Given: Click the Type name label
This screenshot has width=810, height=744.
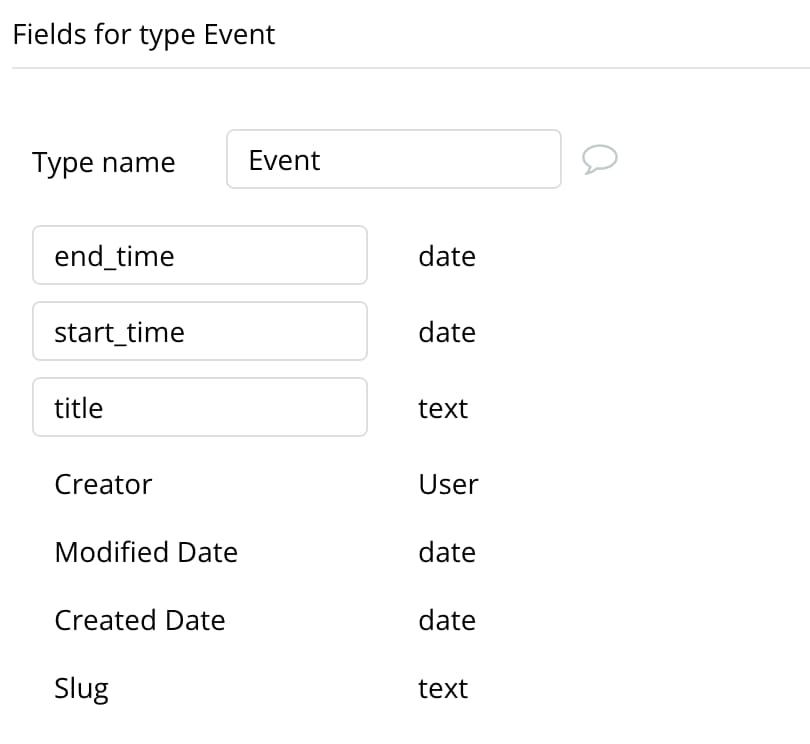Looking at the screenshot, I should click(x=103, y=163).
